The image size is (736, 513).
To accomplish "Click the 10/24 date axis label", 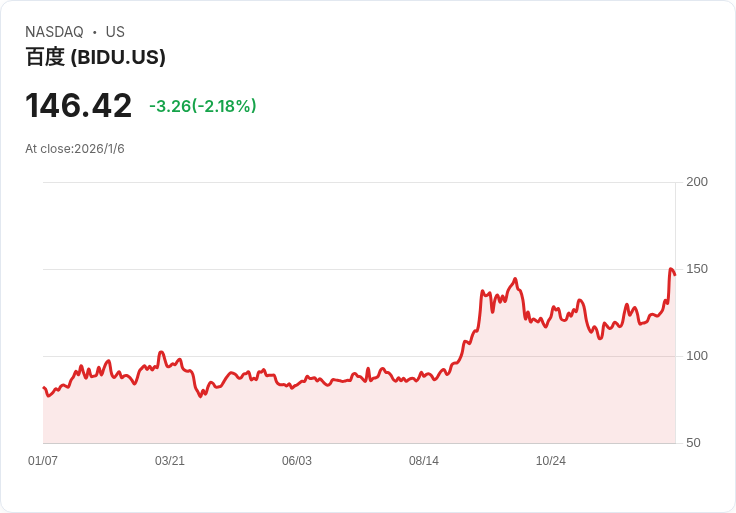I will point(551,460).
